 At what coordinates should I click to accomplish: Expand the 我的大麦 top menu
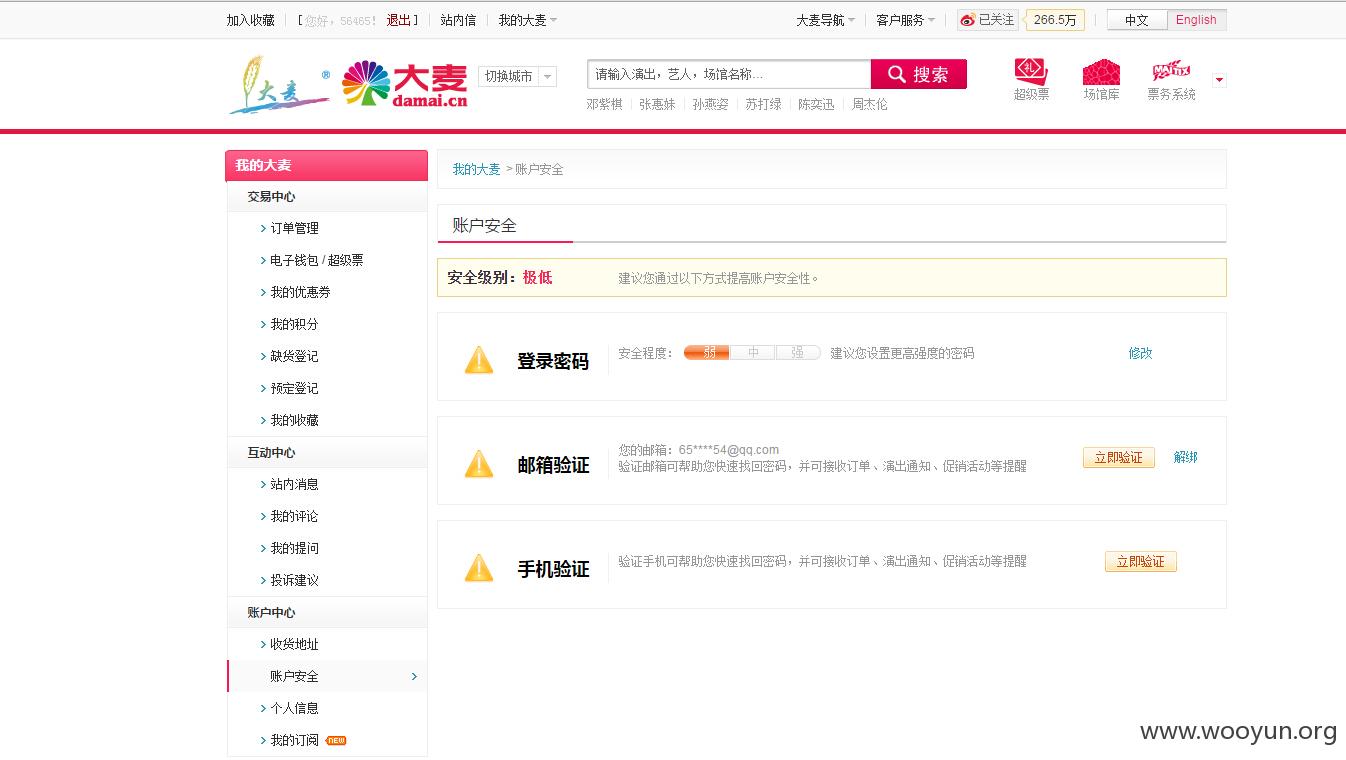pyautogui.click(x=528, y=20)
